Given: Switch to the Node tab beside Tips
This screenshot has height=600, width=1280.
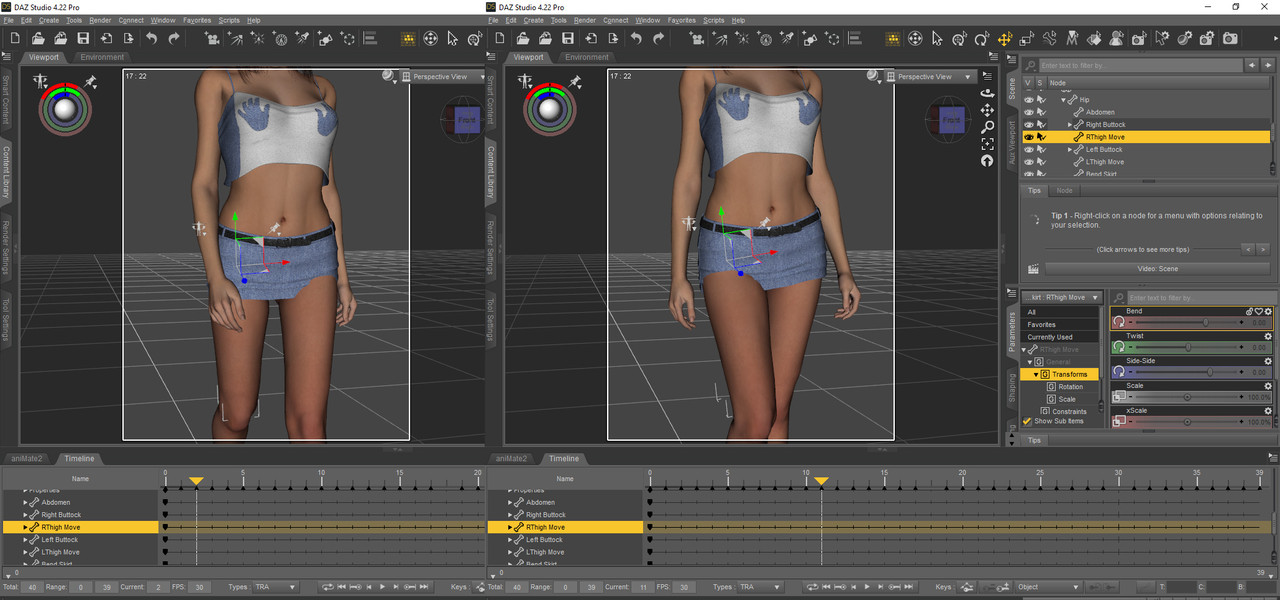Looking at the screenshot, I should (1064, 190).
